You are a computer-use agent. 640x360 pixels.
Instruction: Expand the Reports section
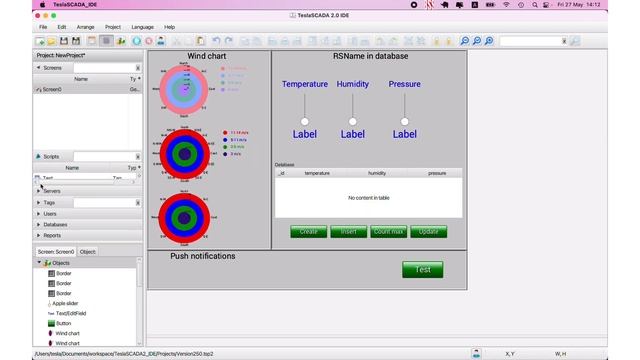39,236
